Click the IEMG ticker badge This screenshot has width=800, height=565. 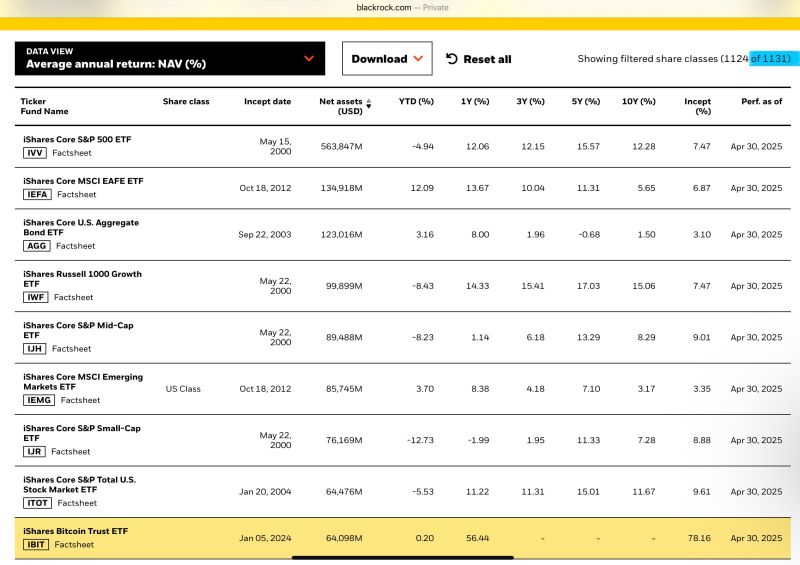(x=39, y=400)
